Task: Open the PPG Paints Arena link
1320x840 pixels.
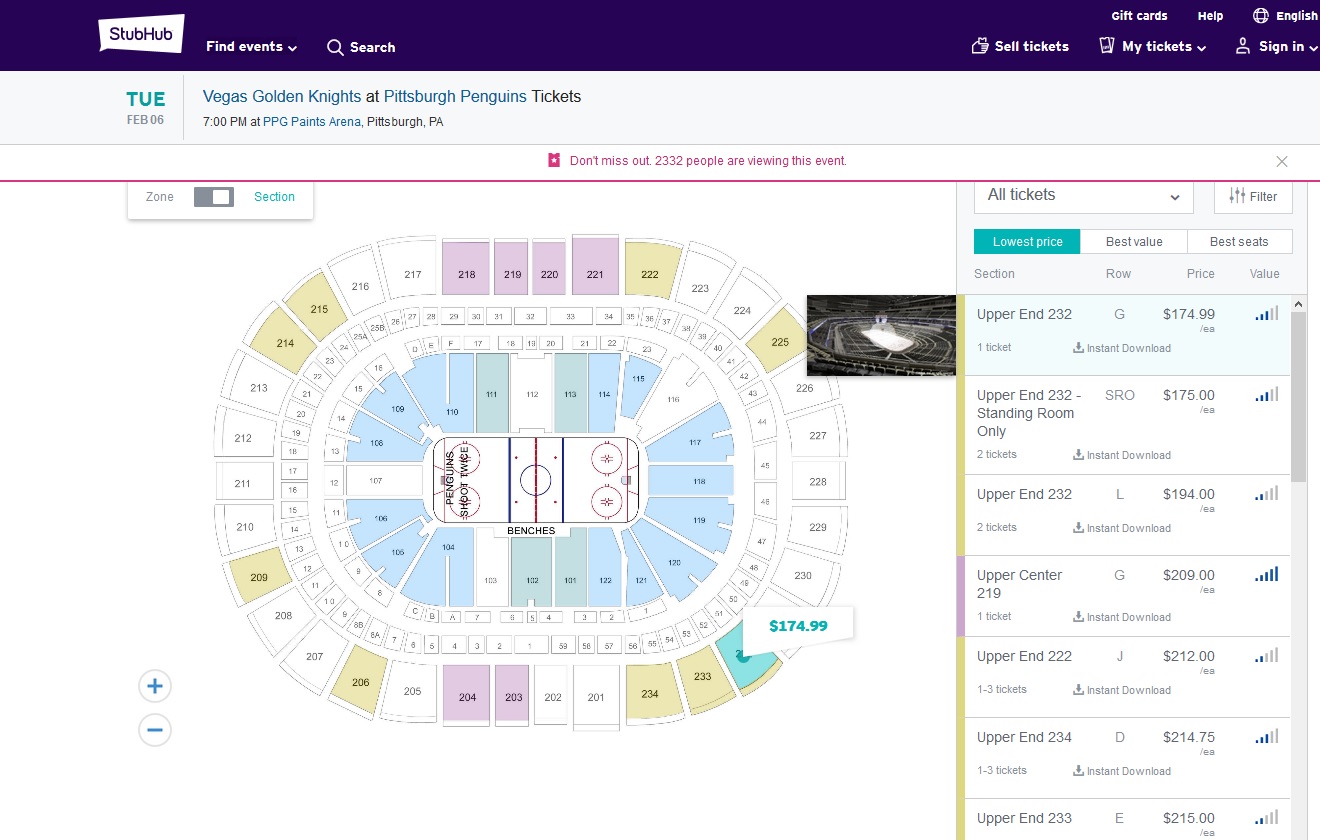Action: coord(311,122)
